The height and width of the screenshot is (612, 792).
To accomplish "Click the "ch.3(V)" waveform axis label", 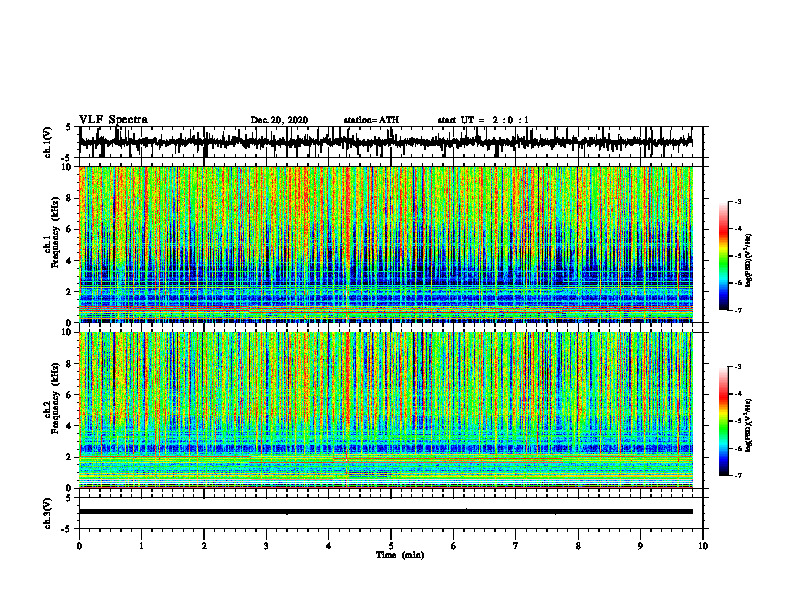I will [48, 513].
